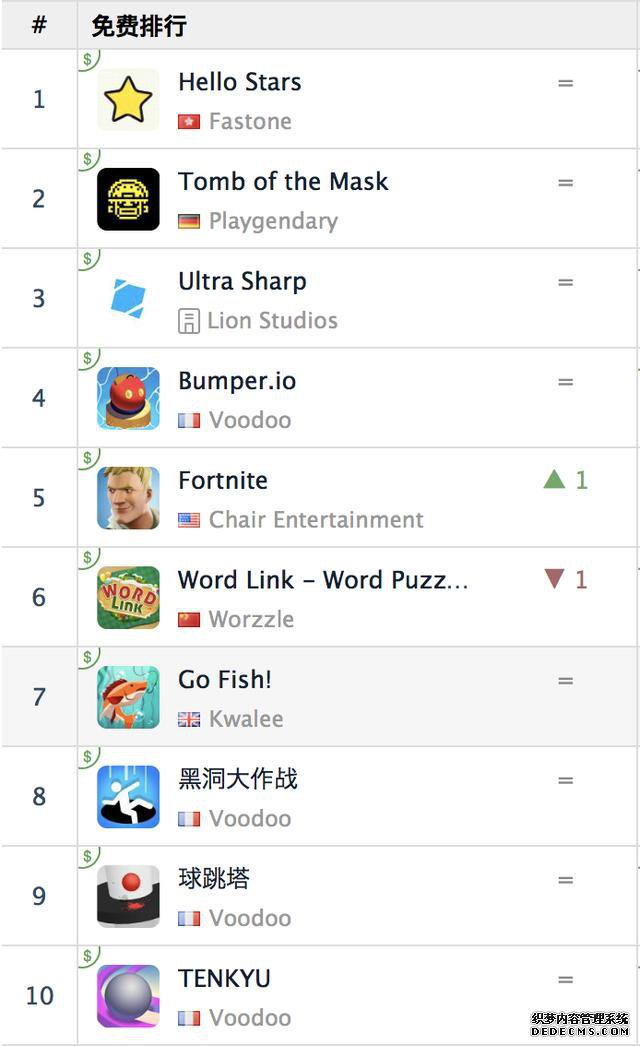The width and height of the screenshot is (640, 1046).
Task: Click the Tomb of the Mask icon
Action: point(128,199)
